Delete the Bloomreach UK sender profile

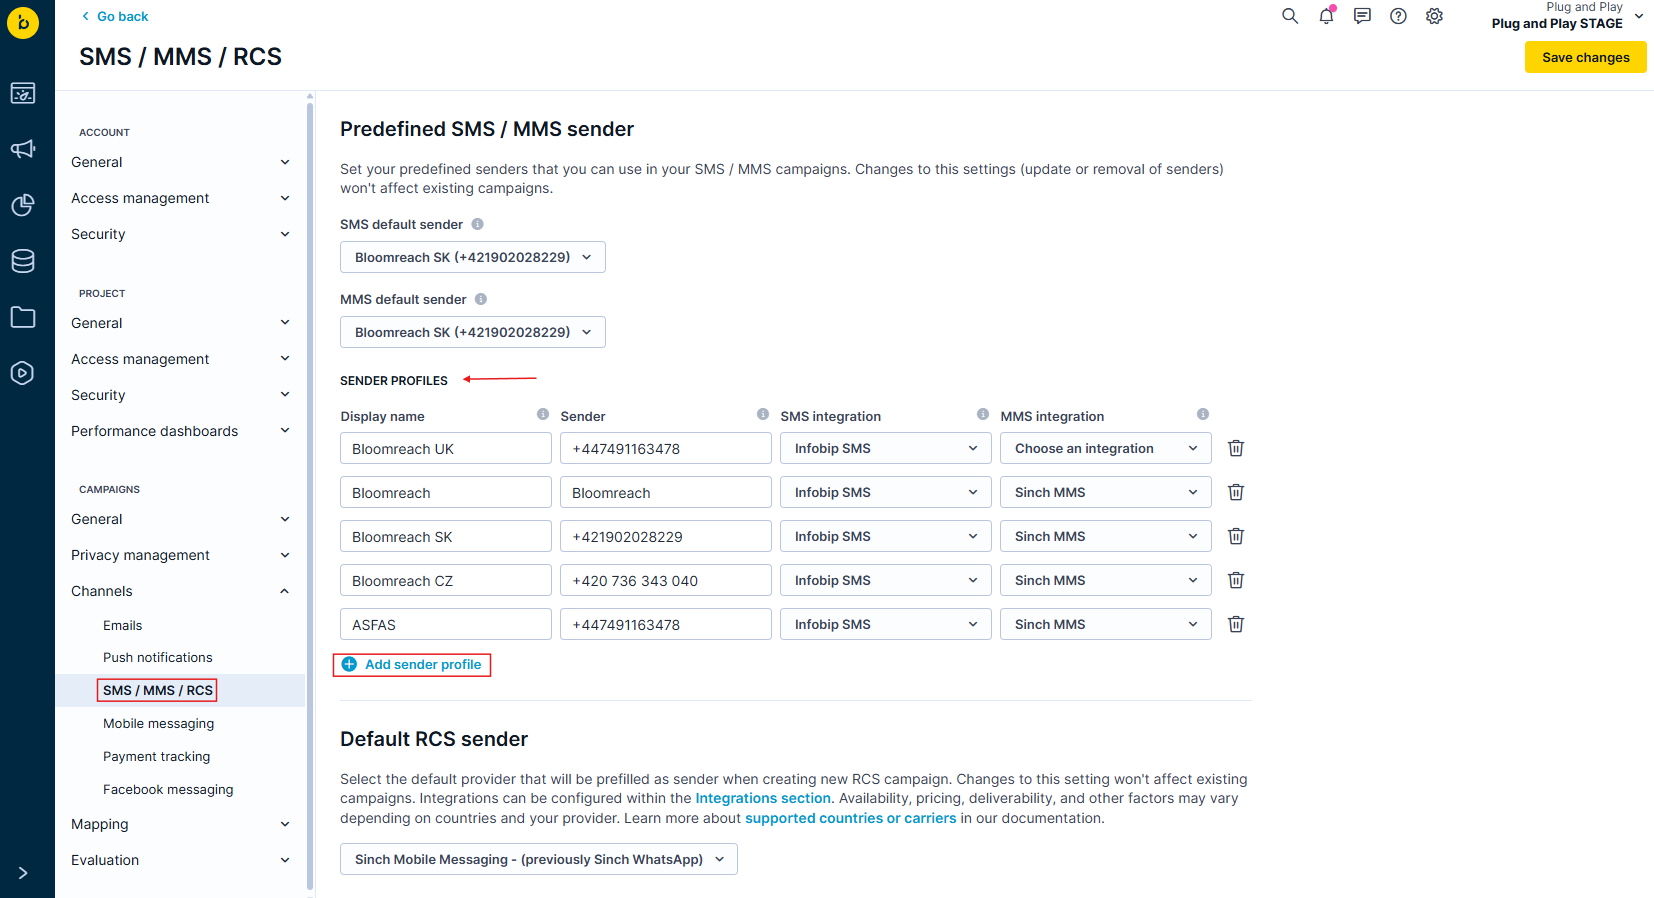[x=1236, y=448]
